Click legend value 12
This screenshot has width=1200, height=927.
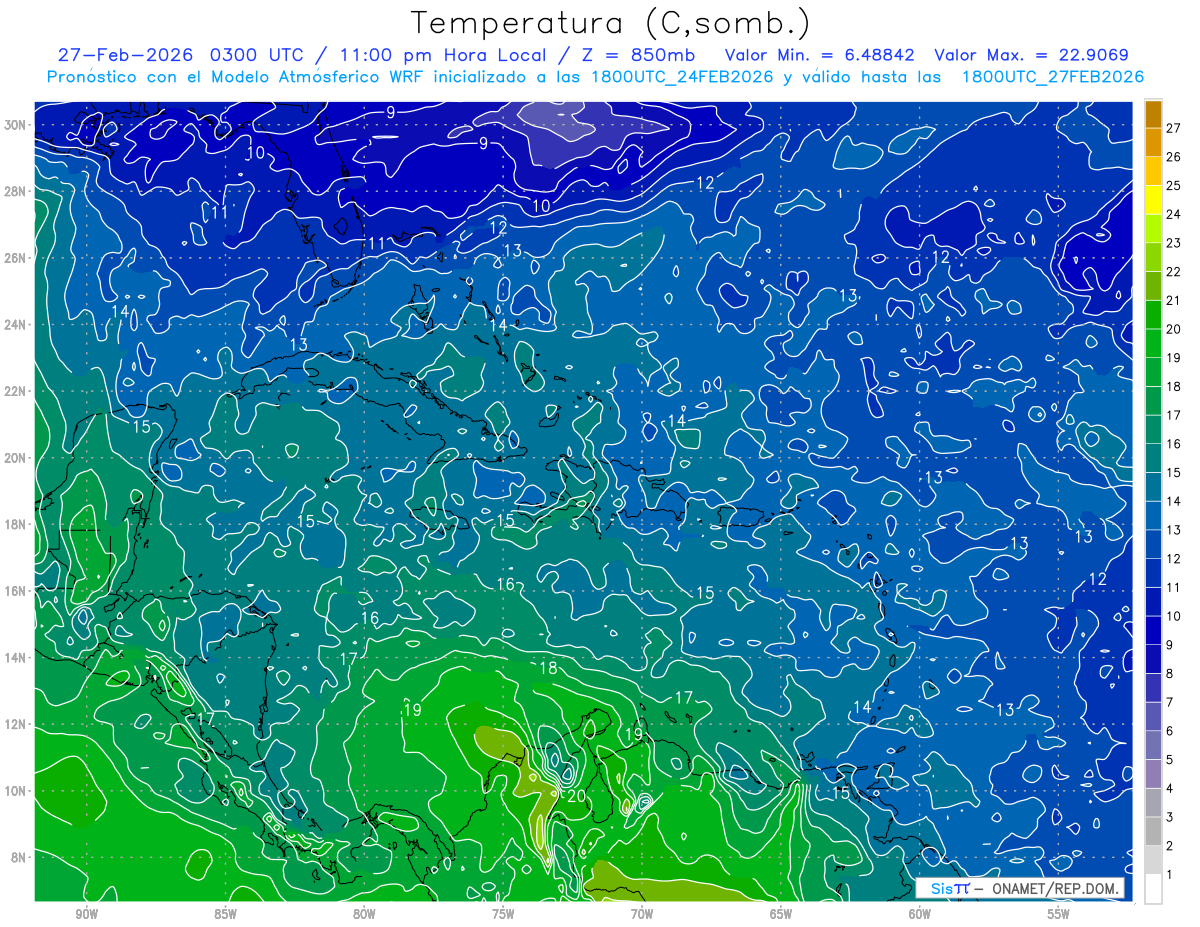click(x=1175, y=558)
